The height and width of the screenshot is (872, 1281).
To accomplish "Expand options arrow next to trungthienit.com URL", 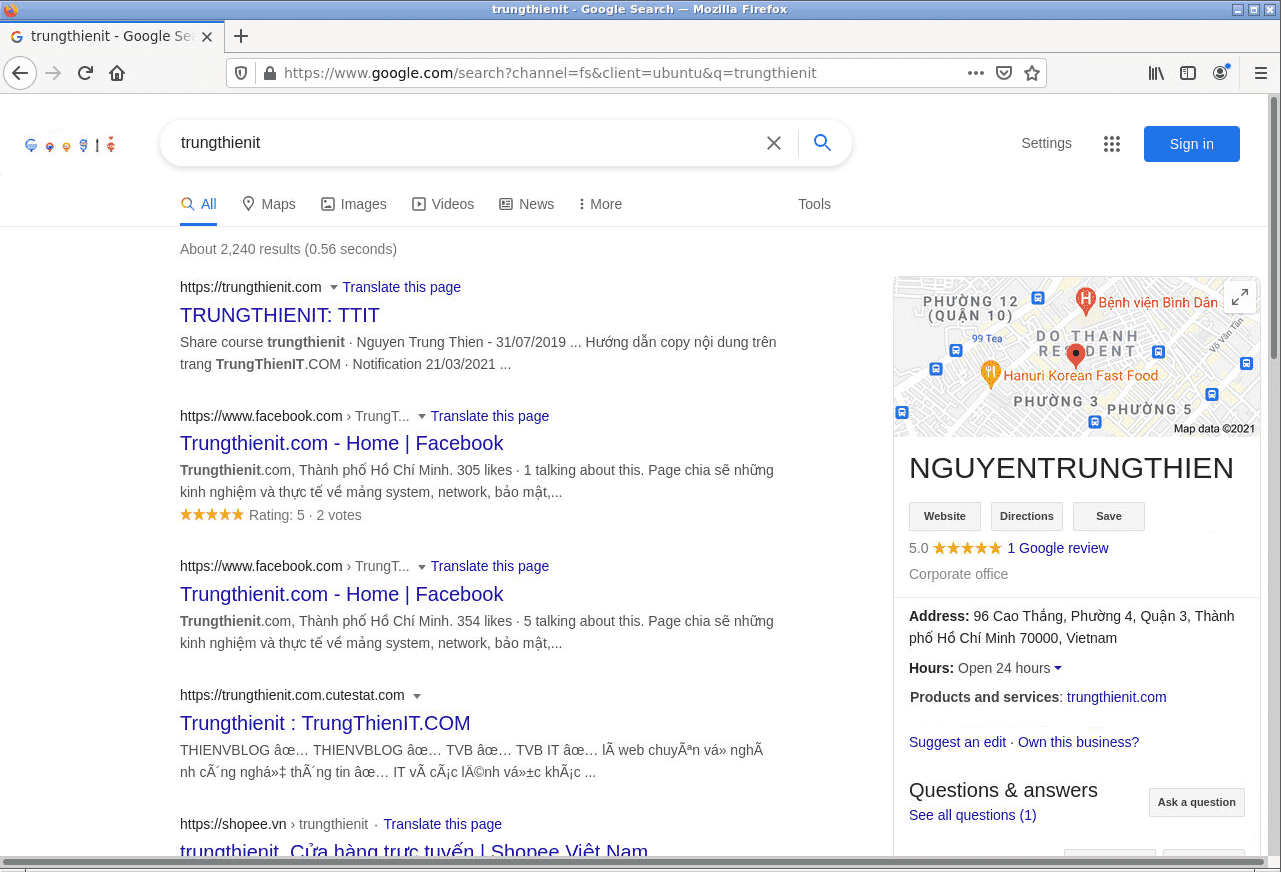I will tap(334, 287).
